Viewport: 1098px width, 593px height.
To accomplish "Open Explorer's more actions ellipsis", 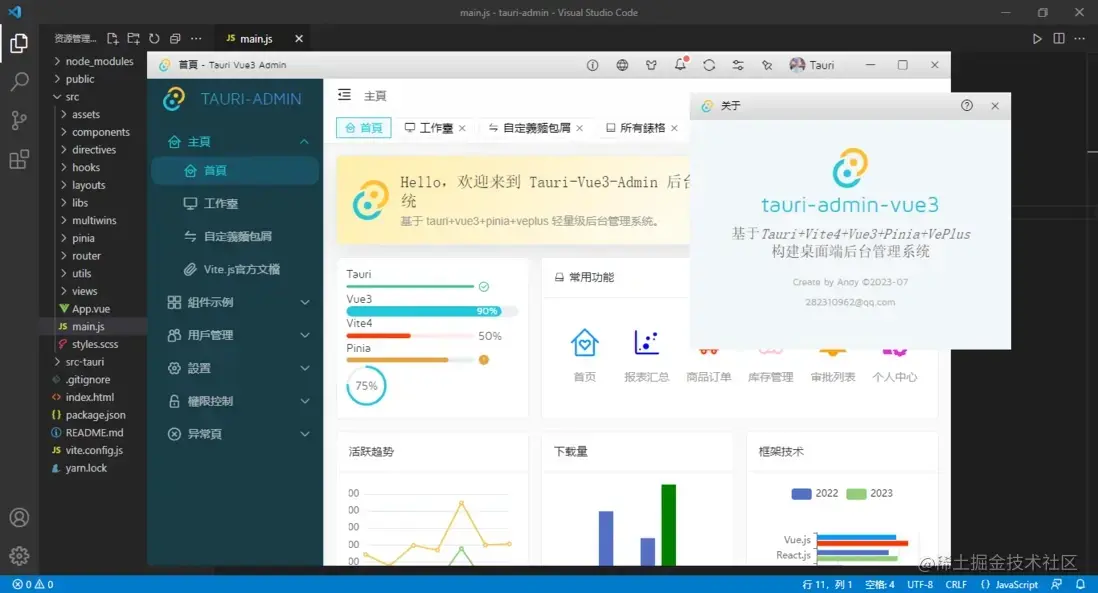I will (x=196, y=39).
